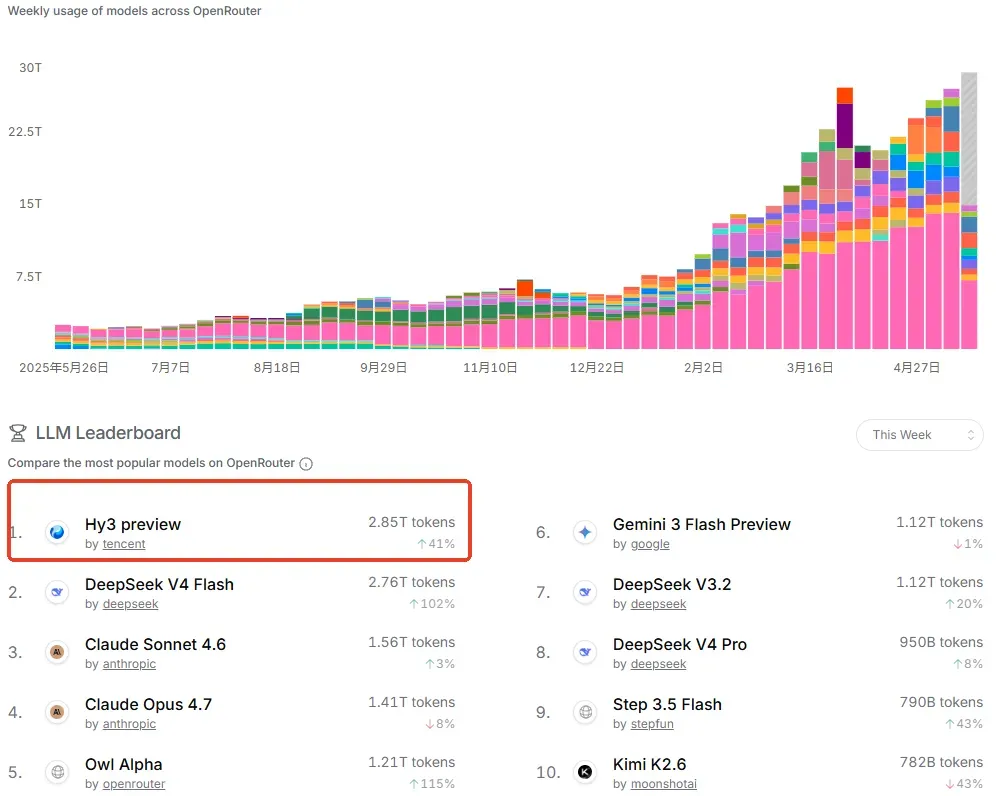The width and height of the screenshot is (1004, 796).
Task: Click the DeepSeek logo beside DeepSeek V3.2
Action: pos(585,592)
